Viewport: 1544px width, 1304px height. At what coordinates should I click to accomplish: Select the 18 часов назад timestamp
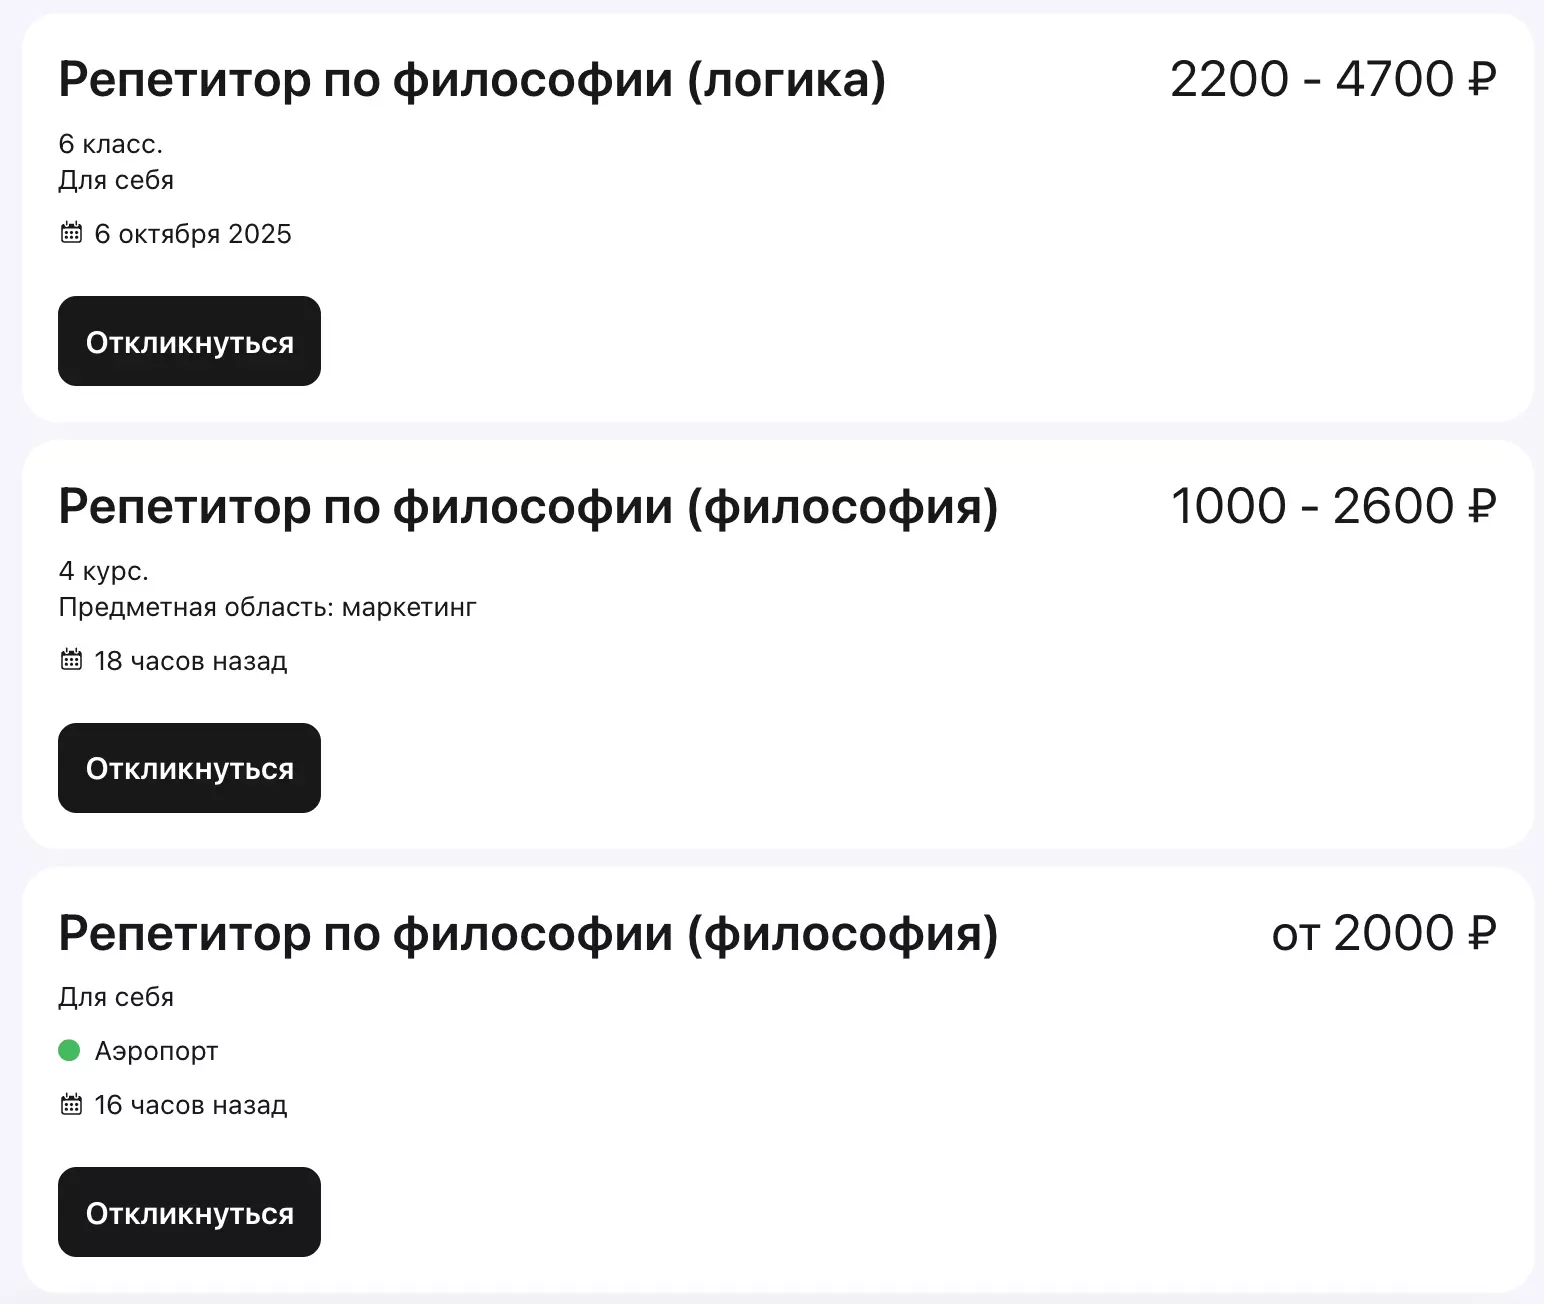[x=191, y=660]
